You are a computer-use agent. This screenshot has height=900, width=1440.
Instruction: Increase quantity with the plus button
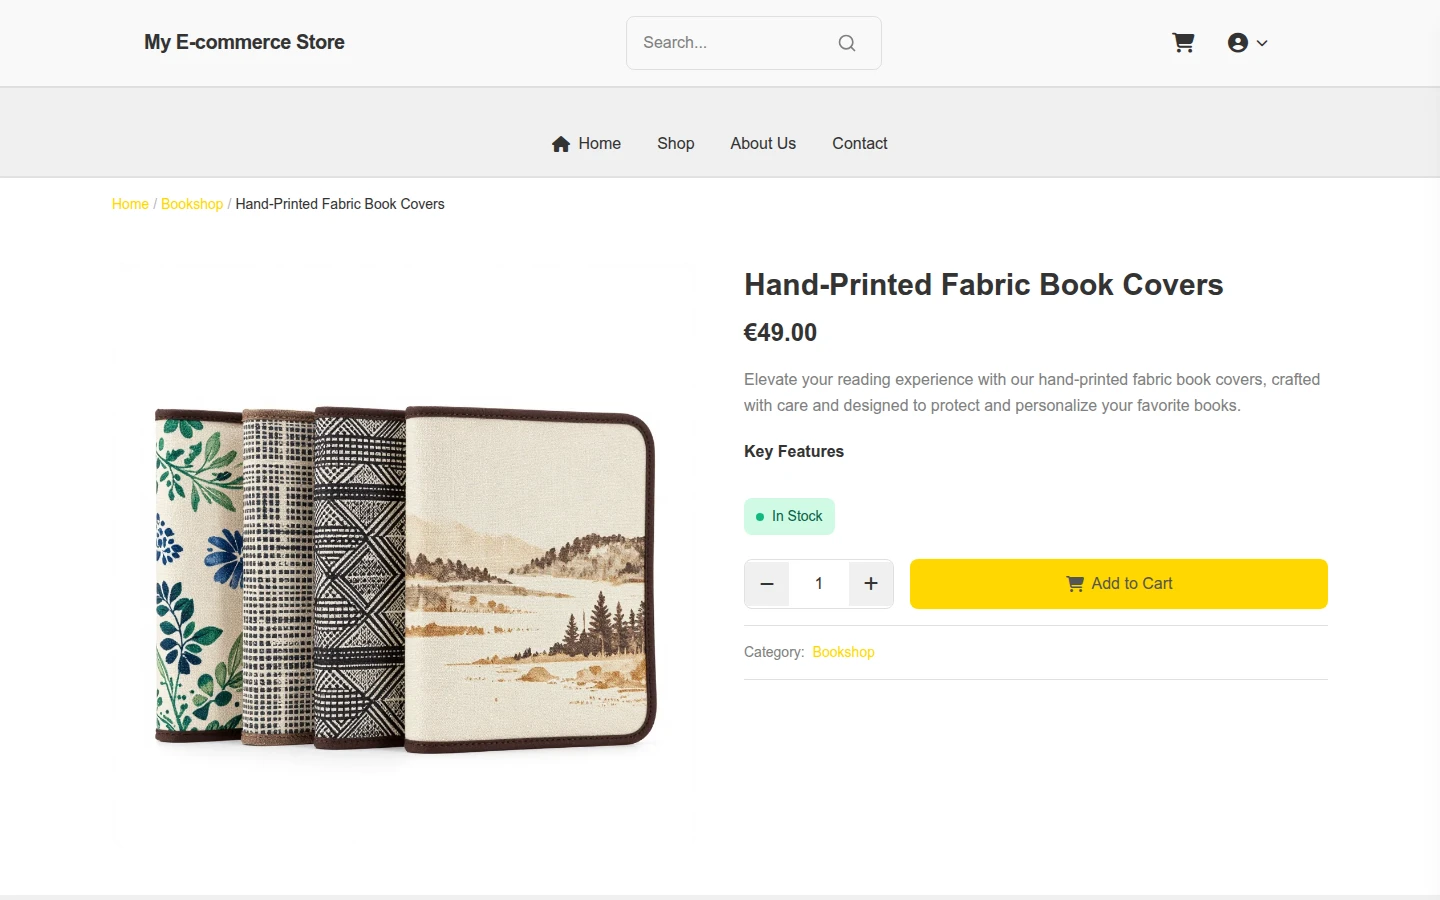pos(871,584)
